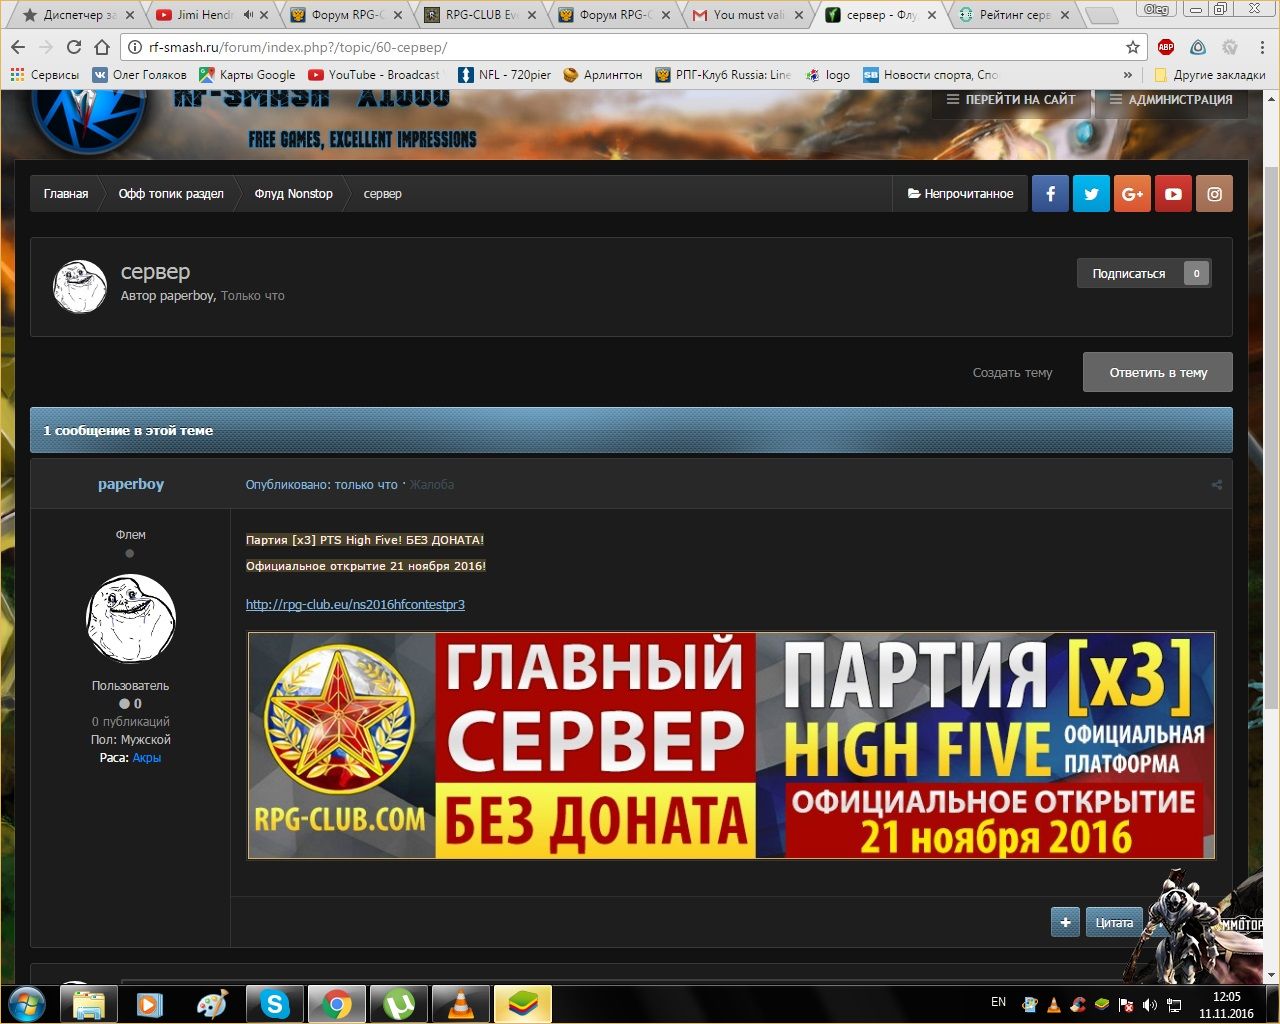Viewport: 1280px width, 1024px height.
Task: Click the browser back arrow
Action: (18, 47)
